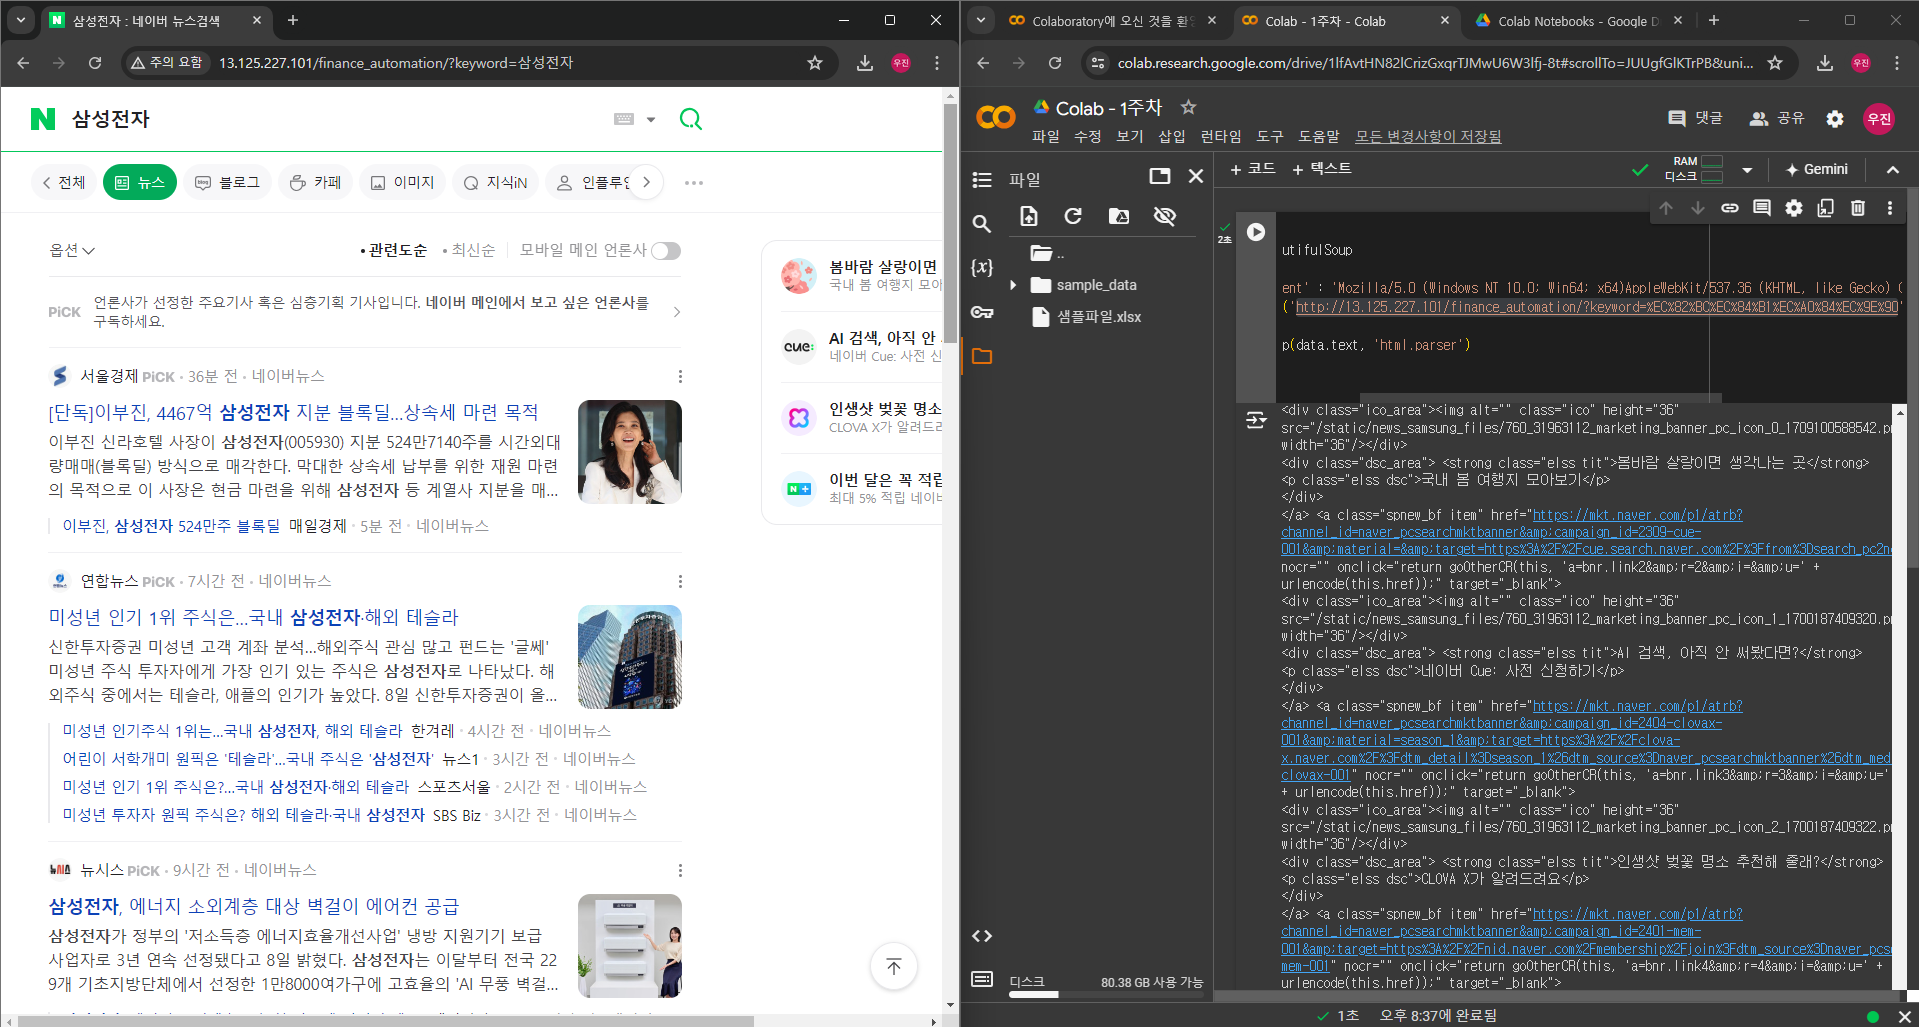Toggle hidden files visibility in file panel
The image size is (1919, 1027).
coord(1165,216)
